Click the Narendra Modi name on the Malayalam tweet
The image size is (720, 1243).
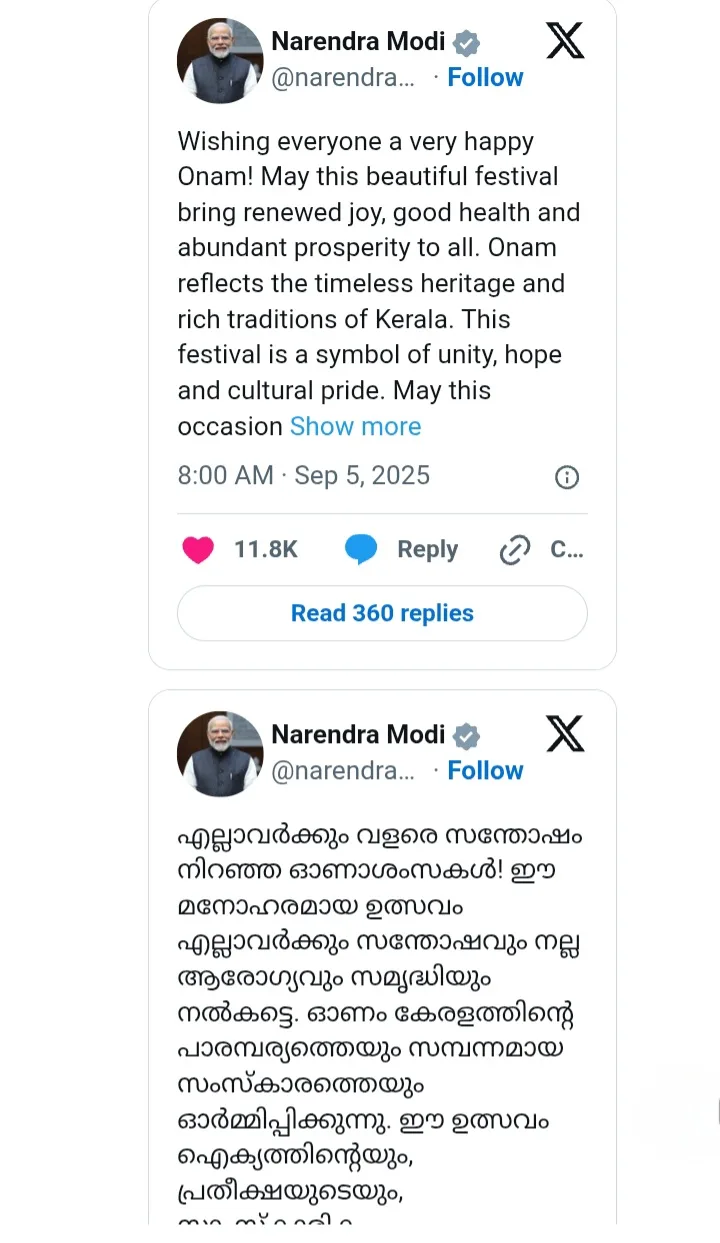pyautogui.click(x=358, y=734)
